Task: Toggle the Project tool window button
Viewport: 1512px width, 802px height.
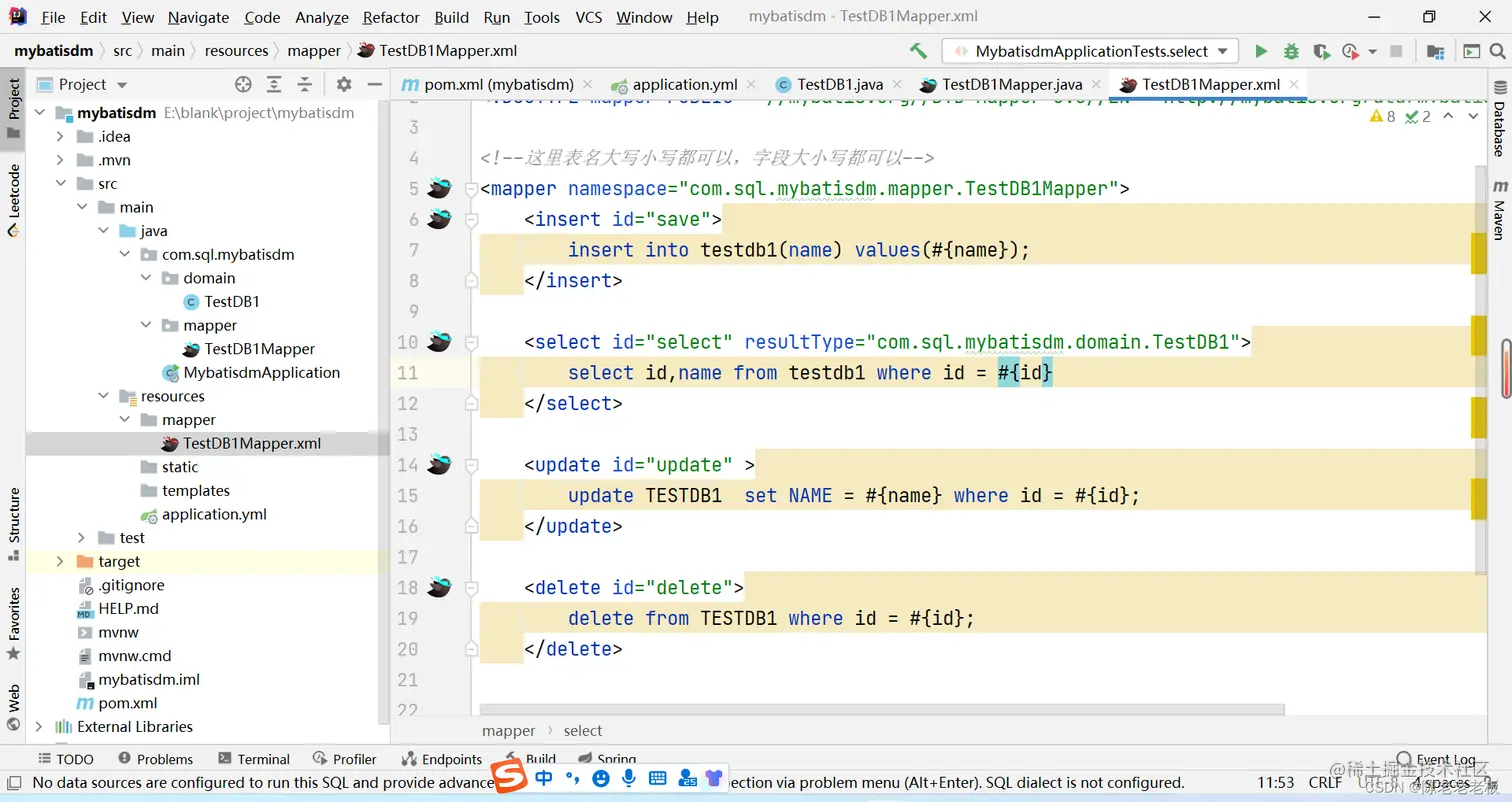Action: coord(14,108)
